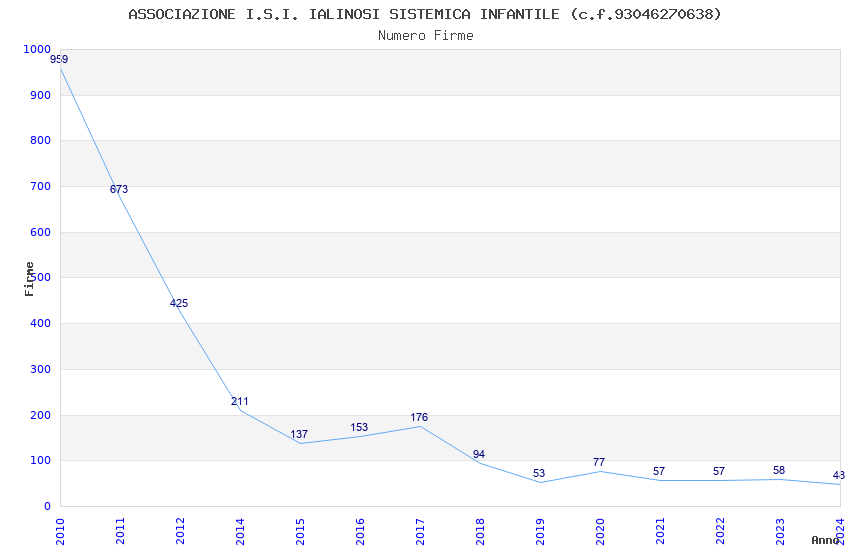Click the data label 959
850x550 pixels.
tap(59, 60)
